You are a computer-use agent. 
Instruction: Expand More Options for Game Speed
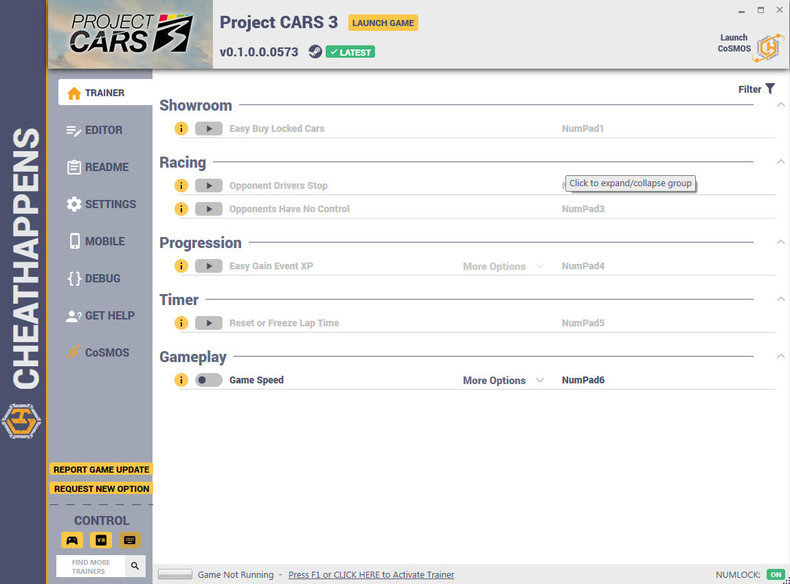coord(503,380)
